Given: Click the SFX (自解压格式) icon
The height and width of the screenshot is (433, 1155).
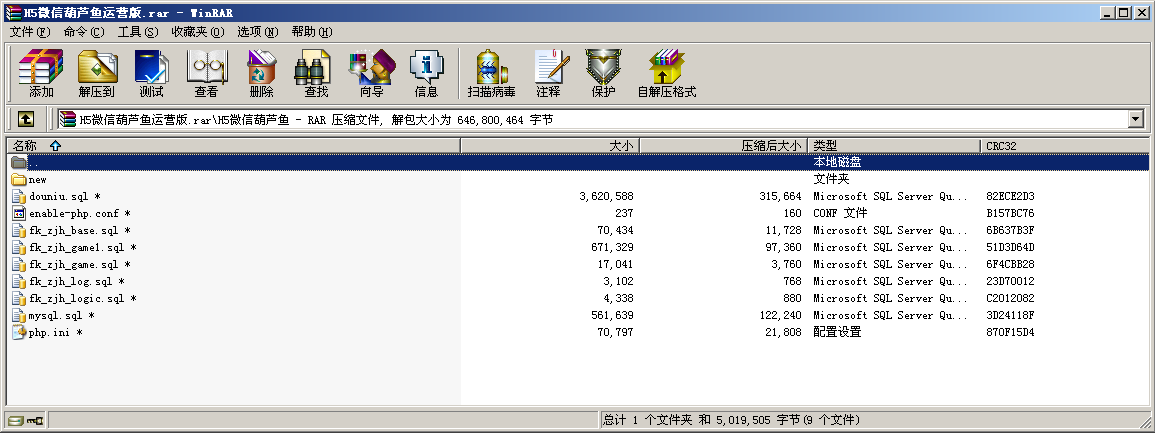Looking at the screenshot, I should coord(666,74).
